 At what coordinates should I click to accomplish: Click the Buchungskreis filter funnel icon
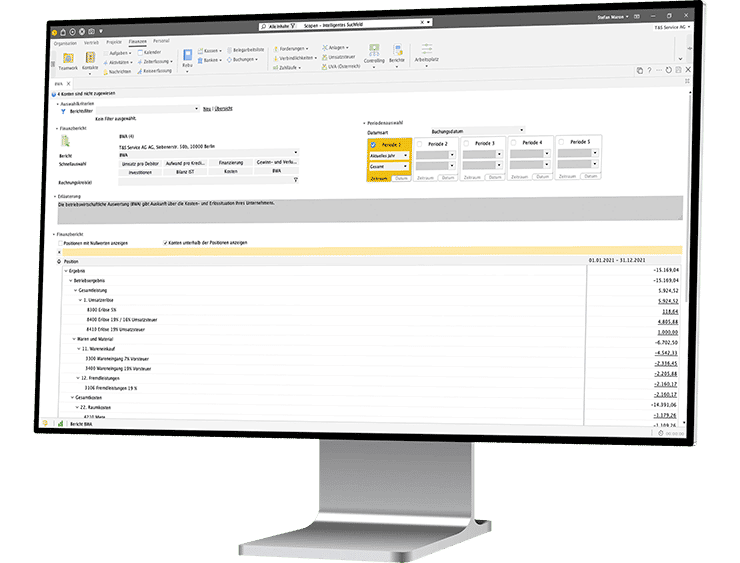point(296,180)
